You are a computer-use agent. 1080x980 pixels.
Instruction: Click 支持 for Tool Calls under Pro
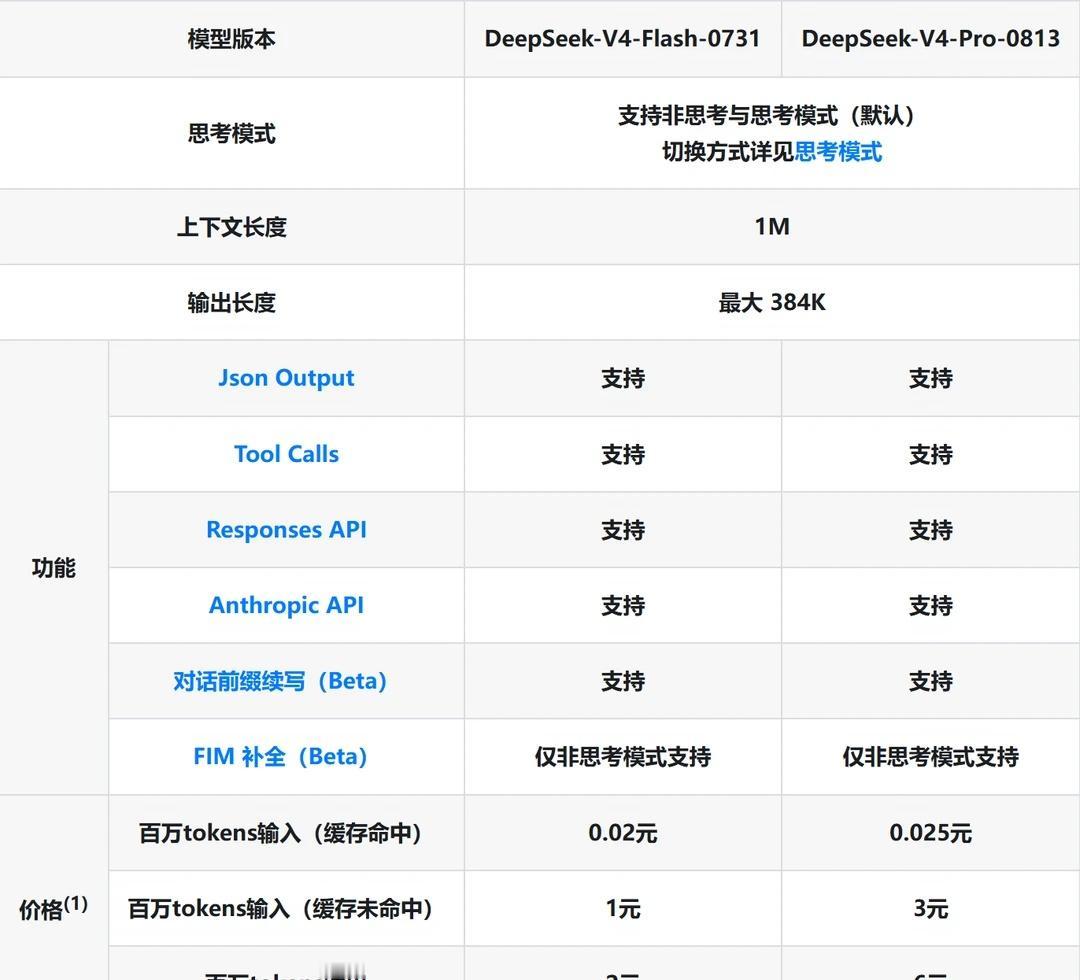931,454
